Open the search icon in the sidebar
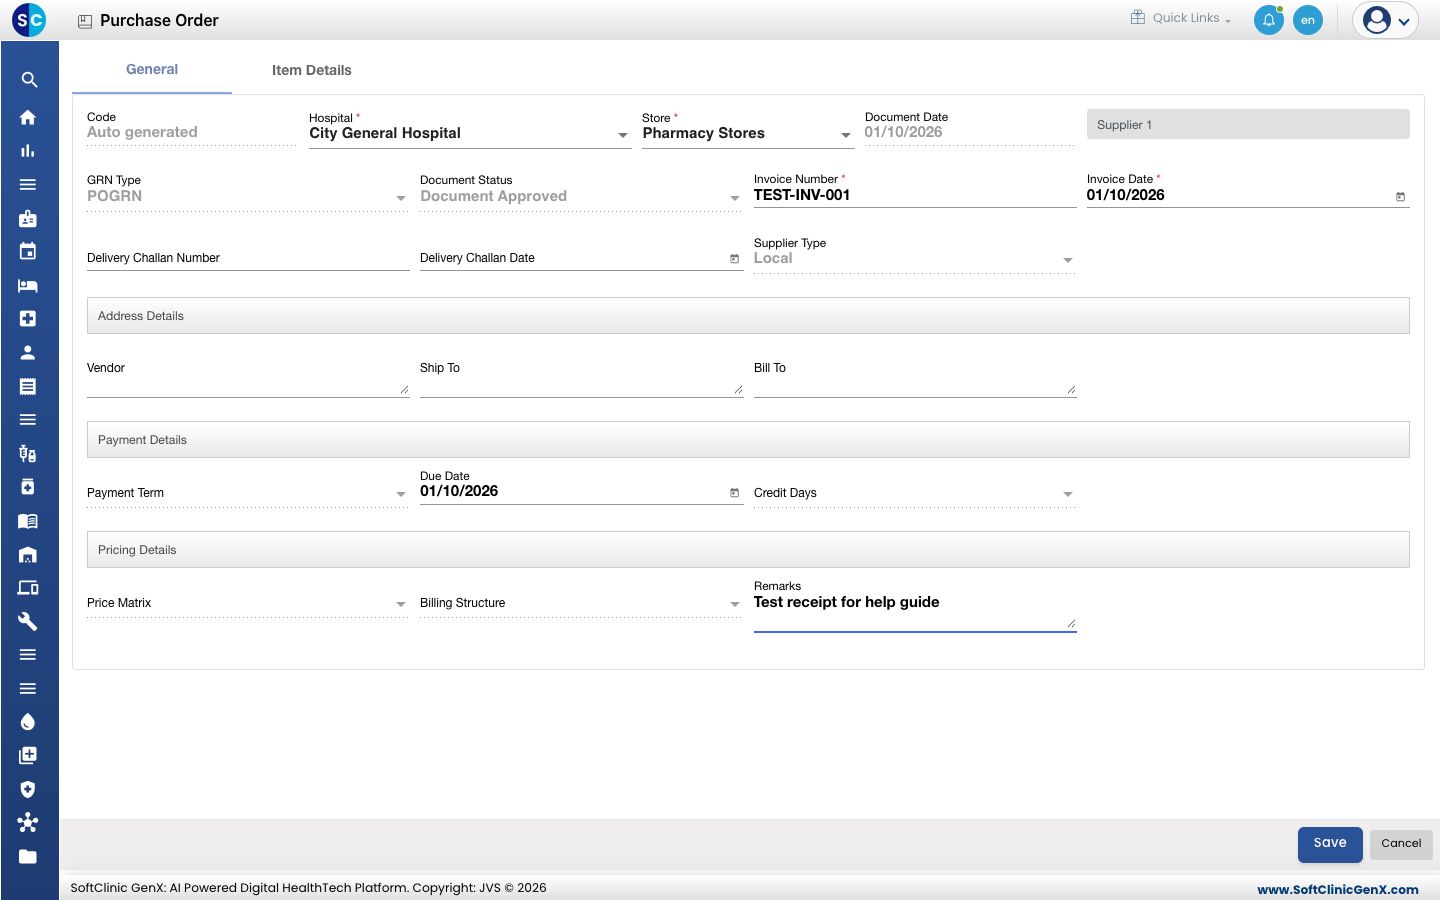The image size is (1440, 900). pos(29,80)
